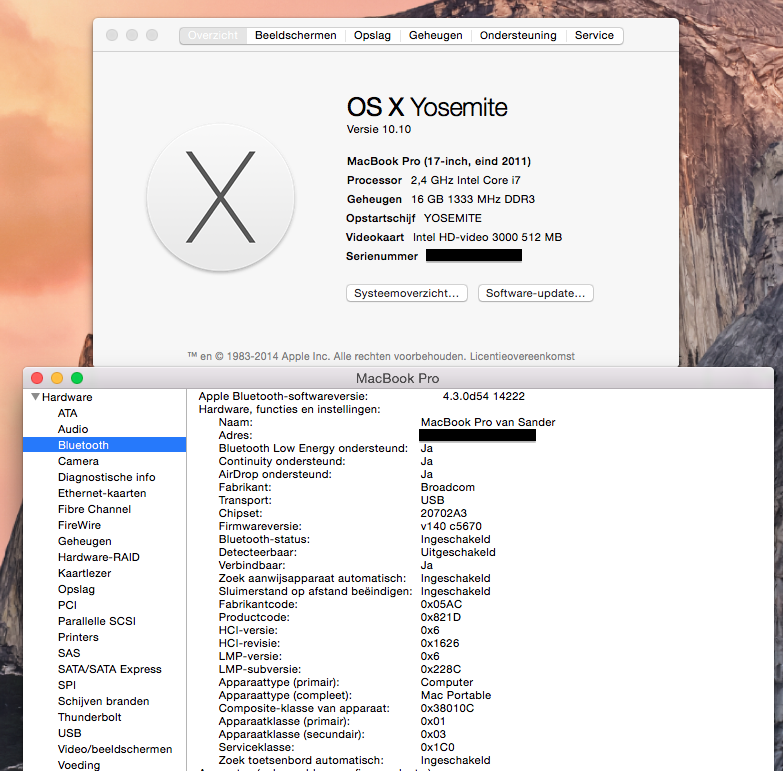The image size is (783, 771).
Task: Select Fibre Channel in sidebar
Action: 94,509
